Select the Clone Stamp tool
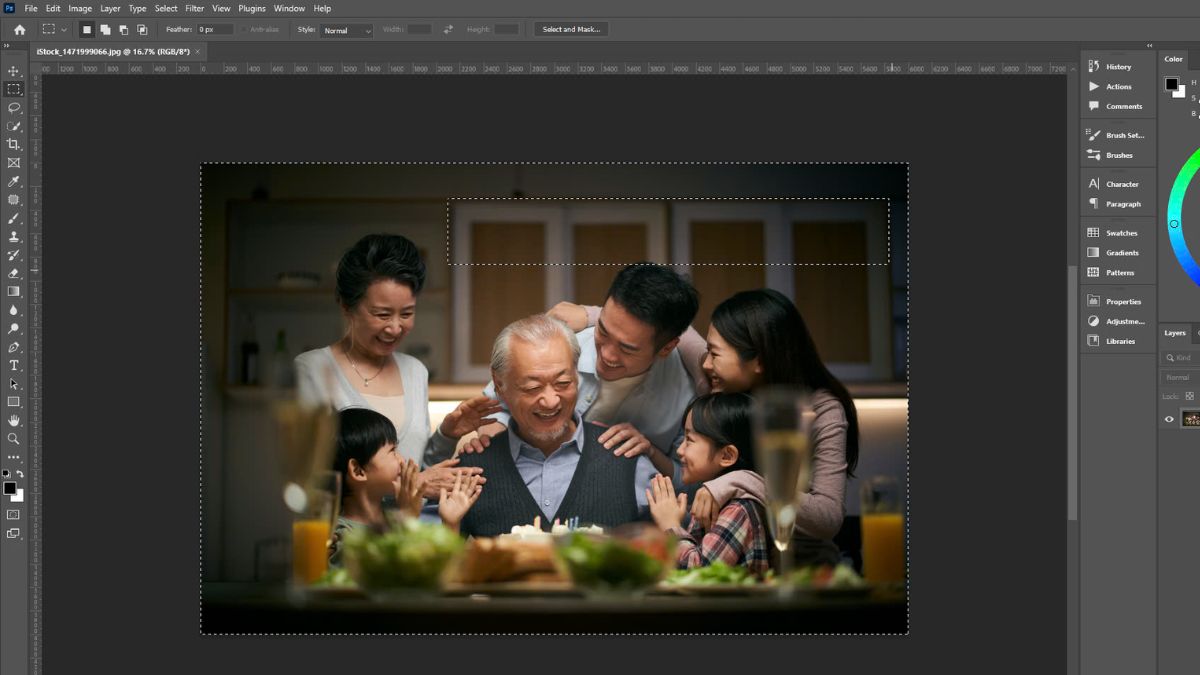This screenshot has width=1200, height=675. click(13, 236)
